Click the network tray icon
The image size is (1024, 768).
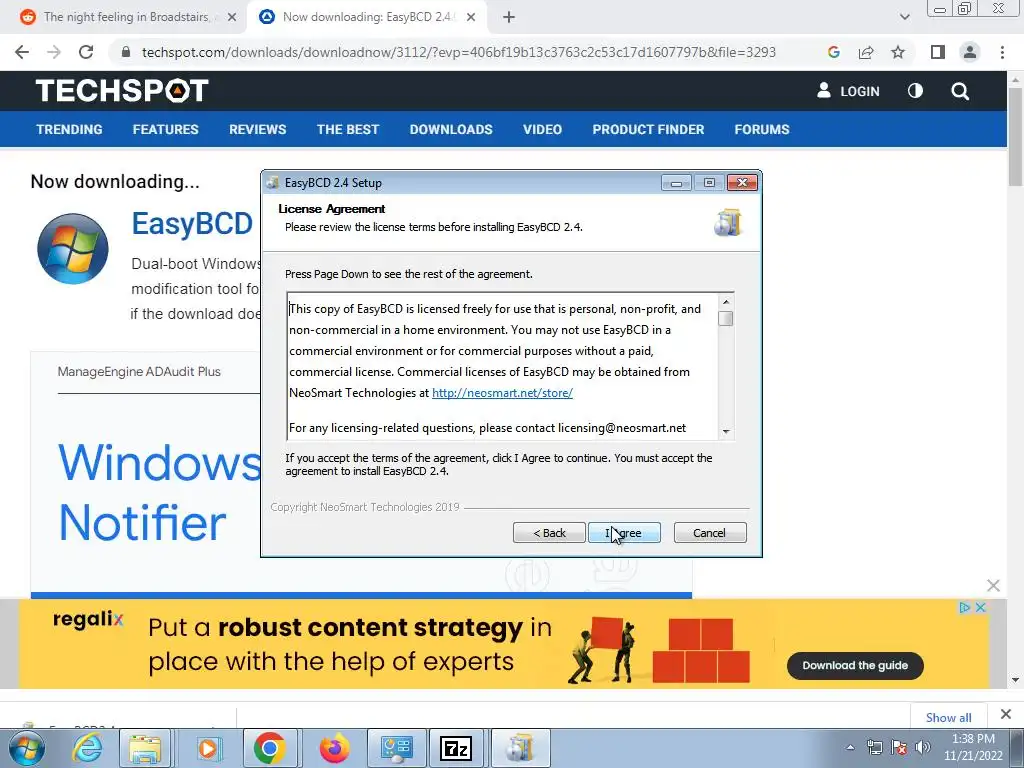click(874, 748)
